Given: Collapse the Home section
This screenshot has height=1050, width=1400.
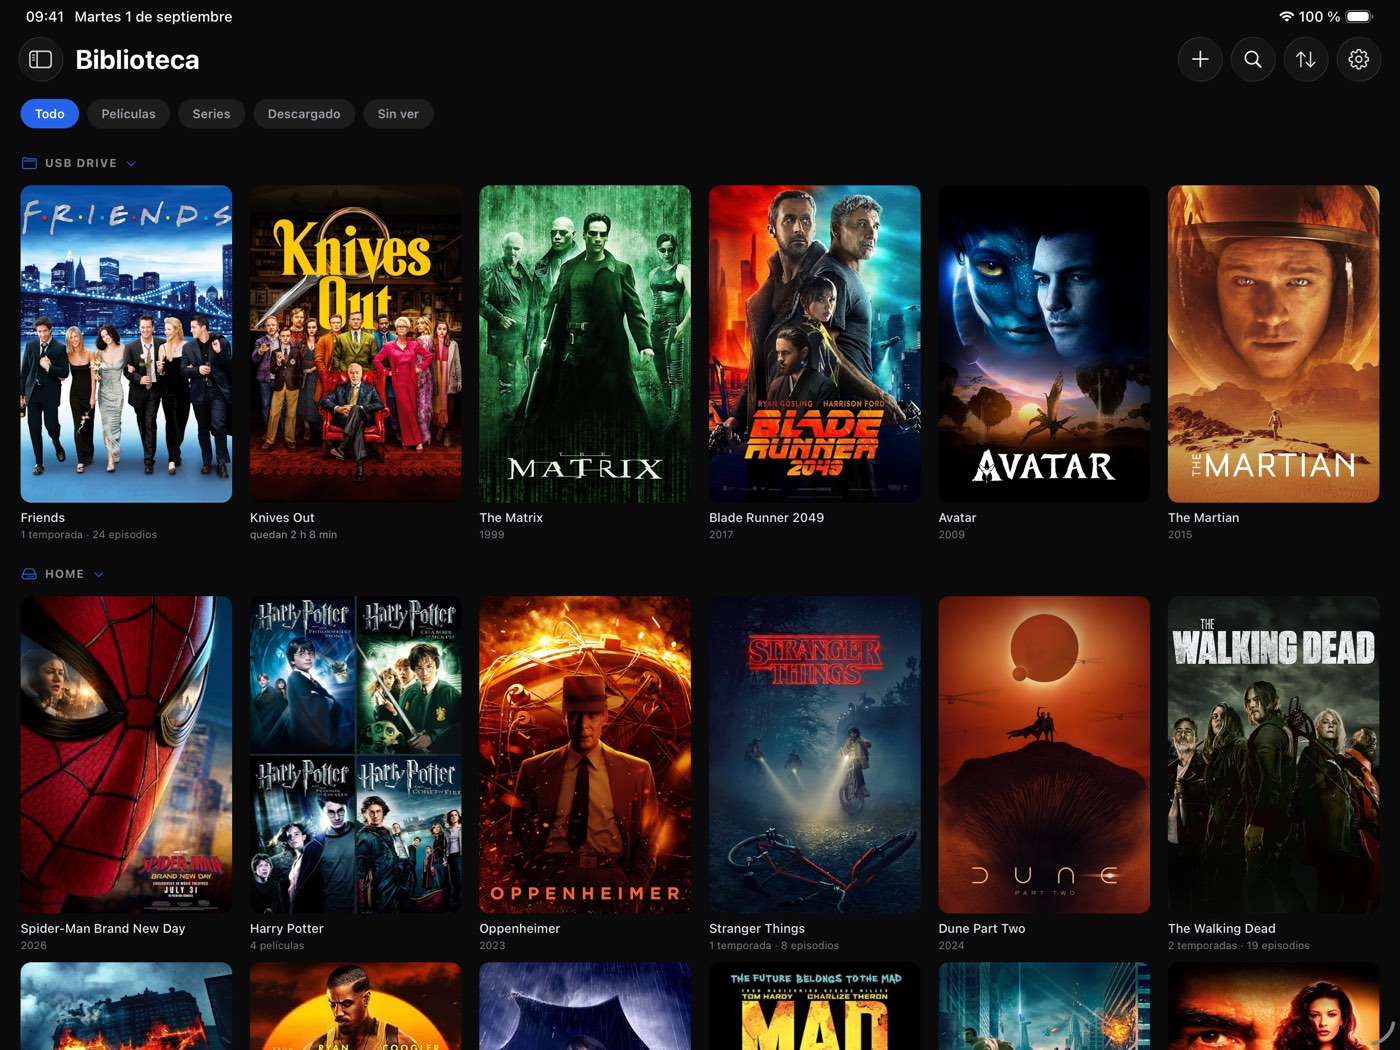Looking at the screenshot, I should click(98, 575).
